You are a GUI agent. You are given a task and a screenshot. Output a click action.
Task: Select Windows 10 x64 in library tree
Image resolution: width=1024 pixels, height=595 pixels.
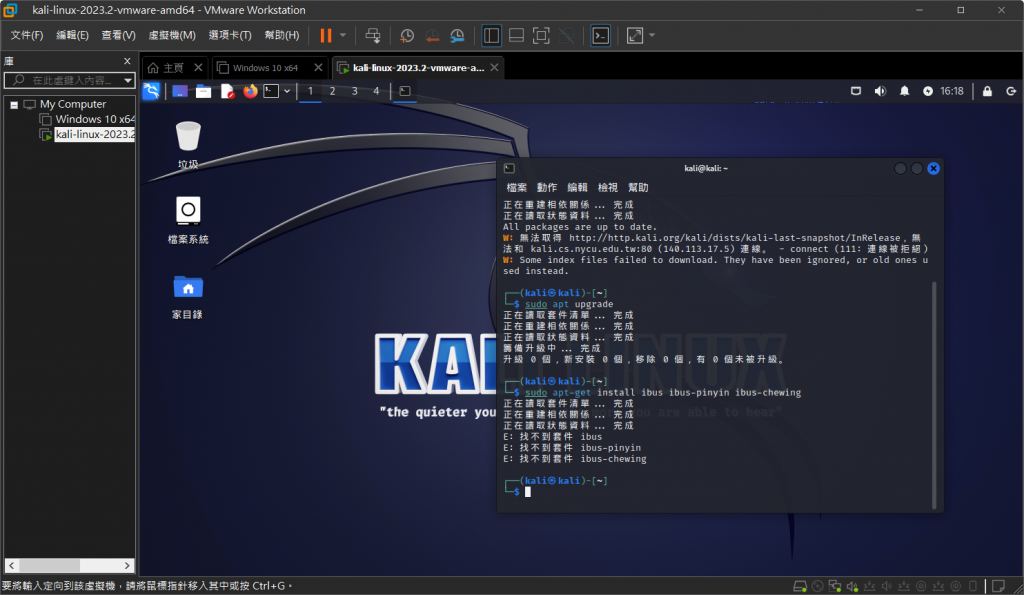94,119
